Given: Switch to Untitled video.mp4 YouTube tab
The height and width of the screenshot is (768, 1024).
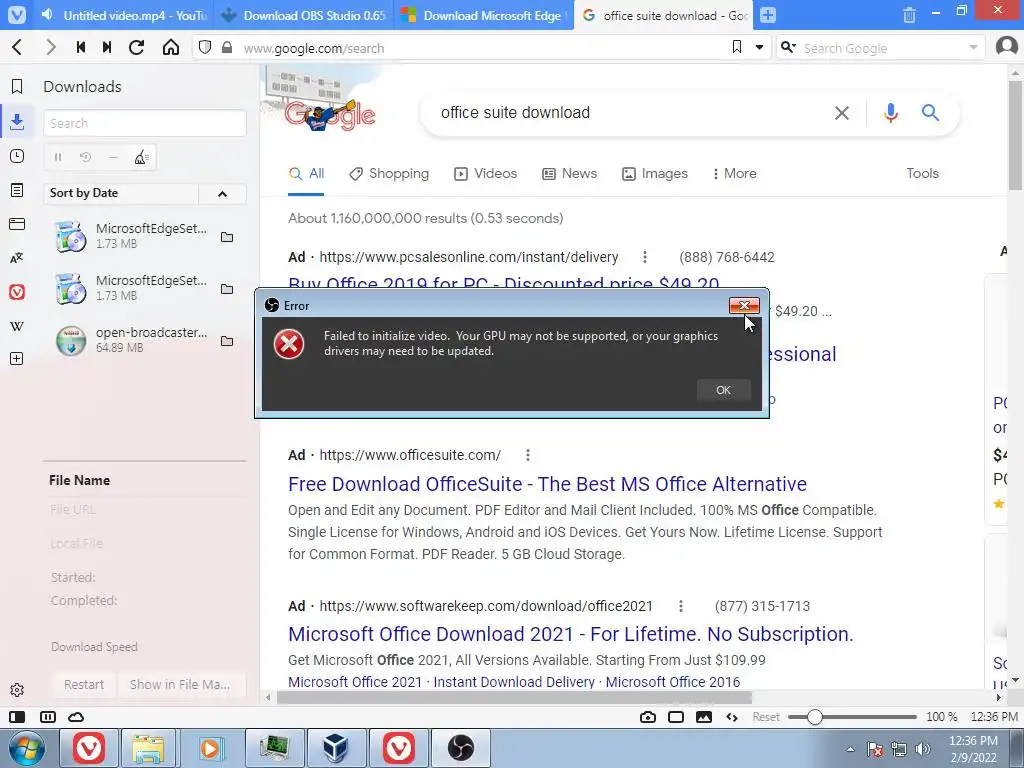Looking at the screenshot, I should (x=124, y=15).
